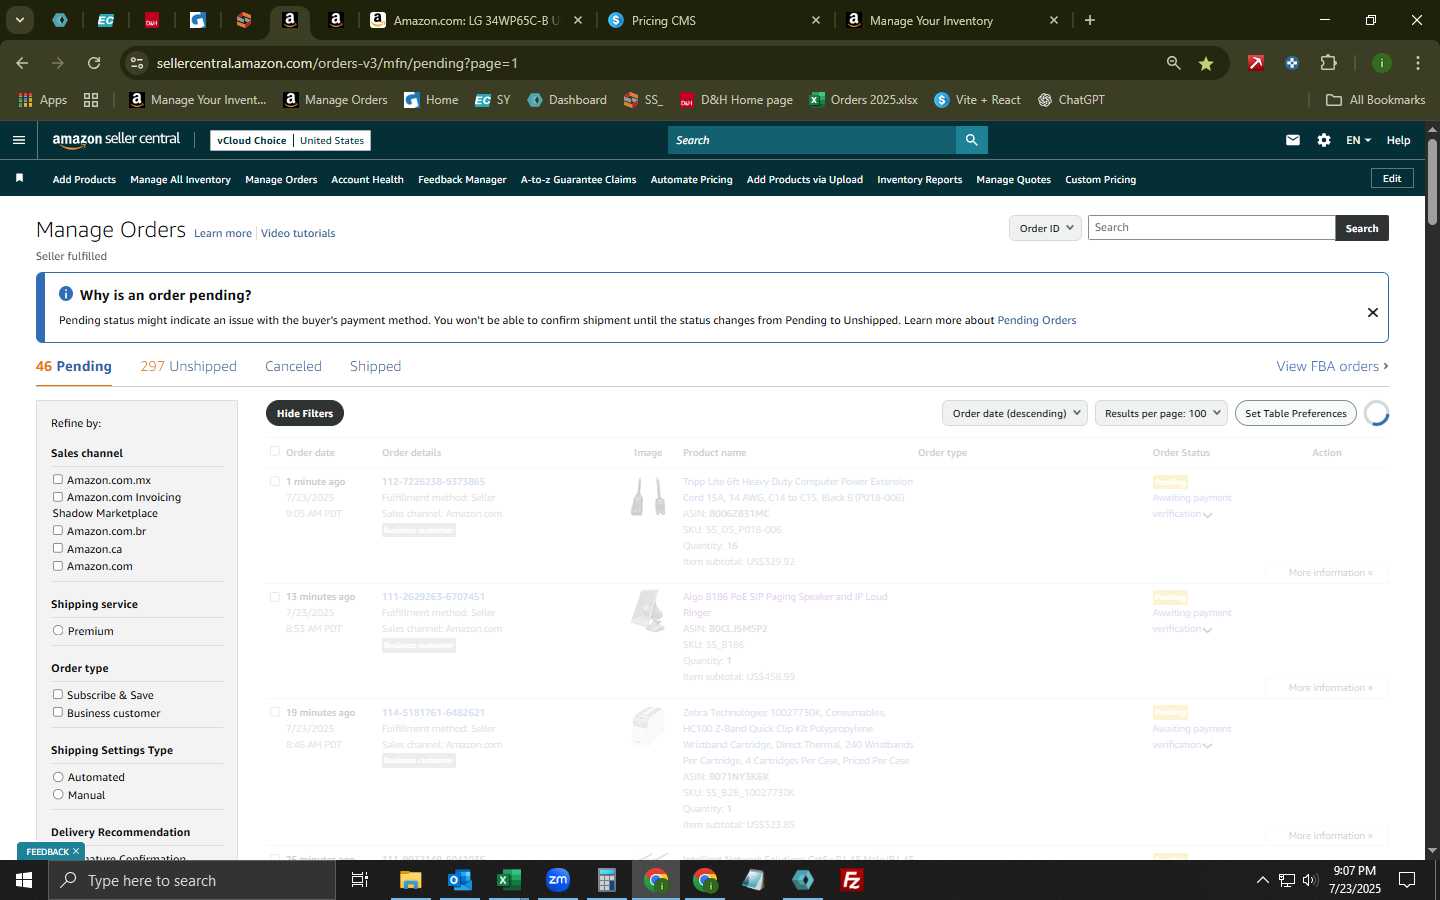Open the Order ID search type dropdown
1440x900 pixels.
[1045, 228]
